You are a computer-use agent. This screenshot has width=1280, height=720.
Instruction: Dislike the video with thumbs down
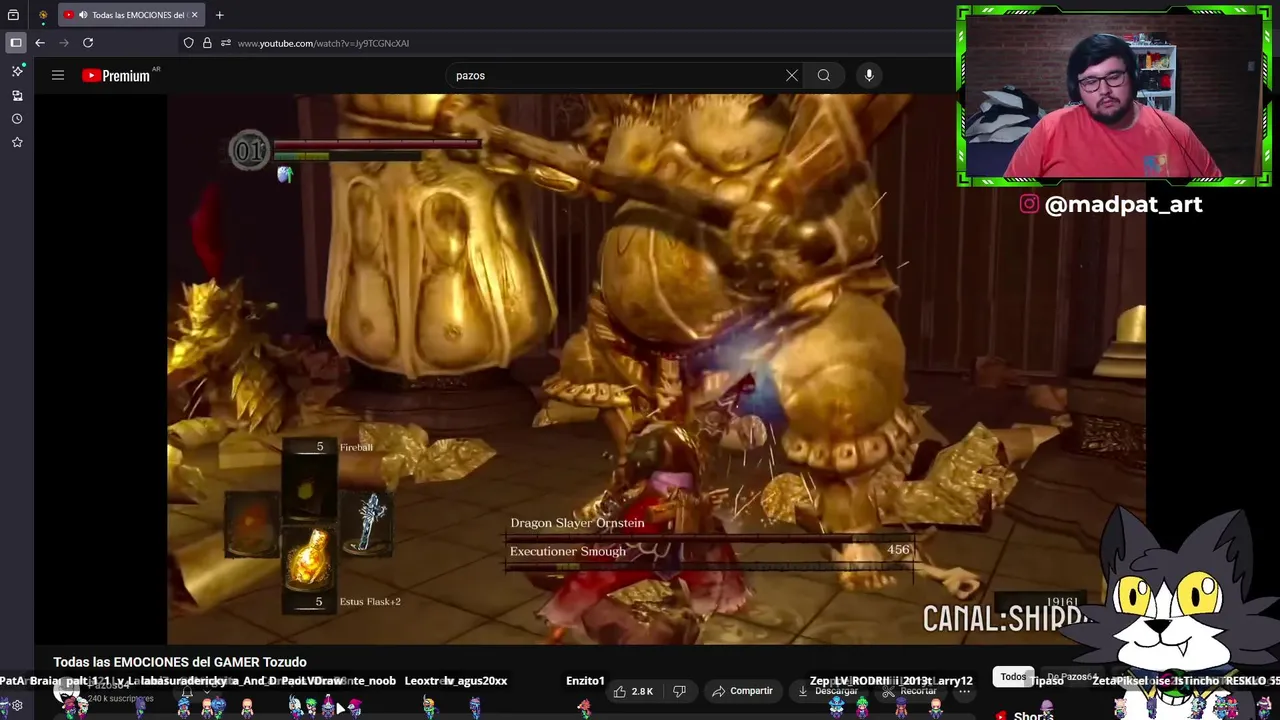tap(680, 691)
